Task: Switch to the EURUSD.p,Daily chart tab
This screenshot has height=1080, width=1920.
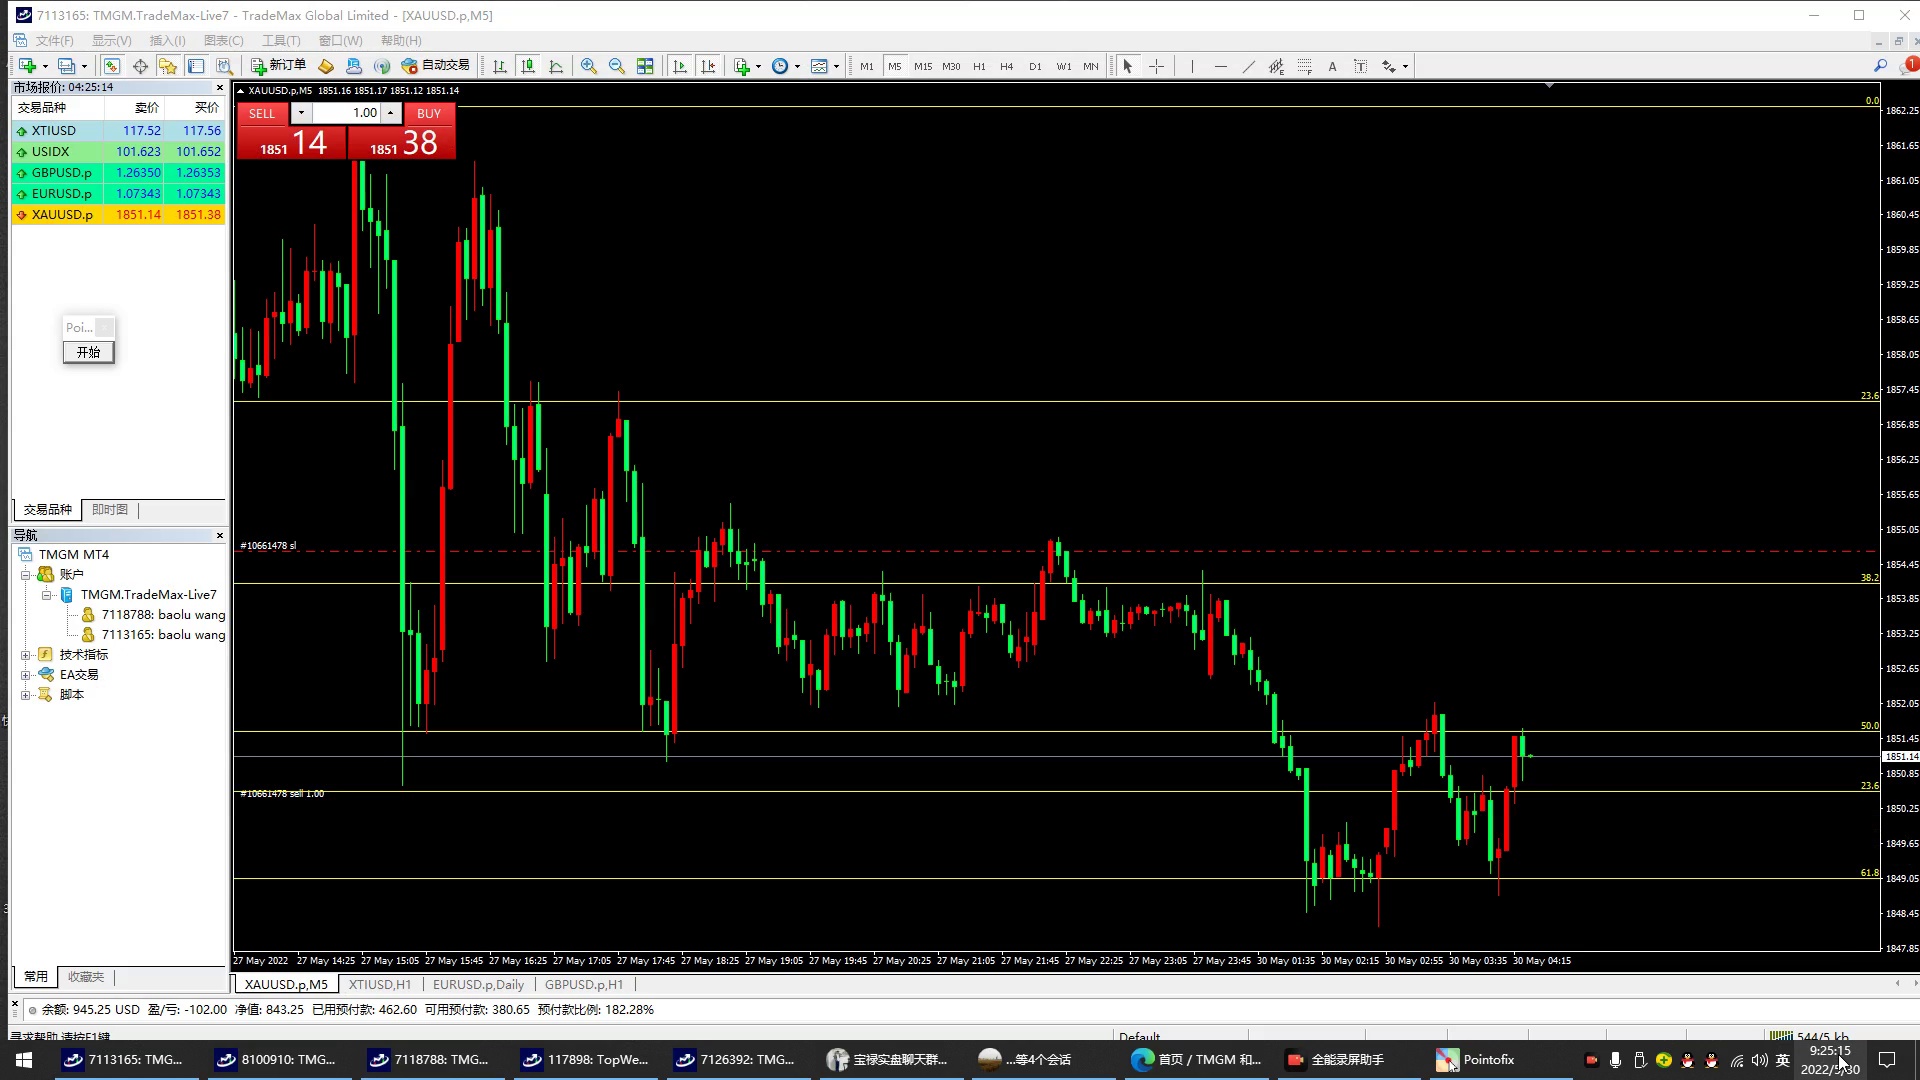Action: click(x=478, y=985)
